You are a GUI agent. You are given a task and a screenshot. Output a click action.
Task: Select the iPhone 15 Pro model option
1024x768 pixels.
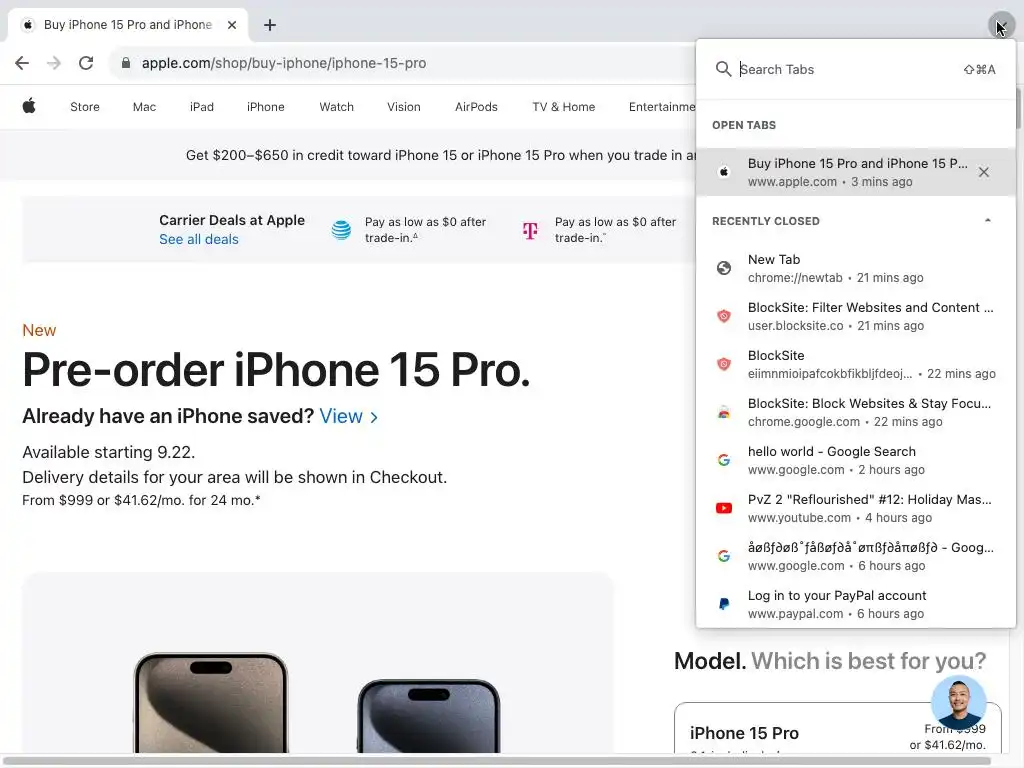point(838,728)
